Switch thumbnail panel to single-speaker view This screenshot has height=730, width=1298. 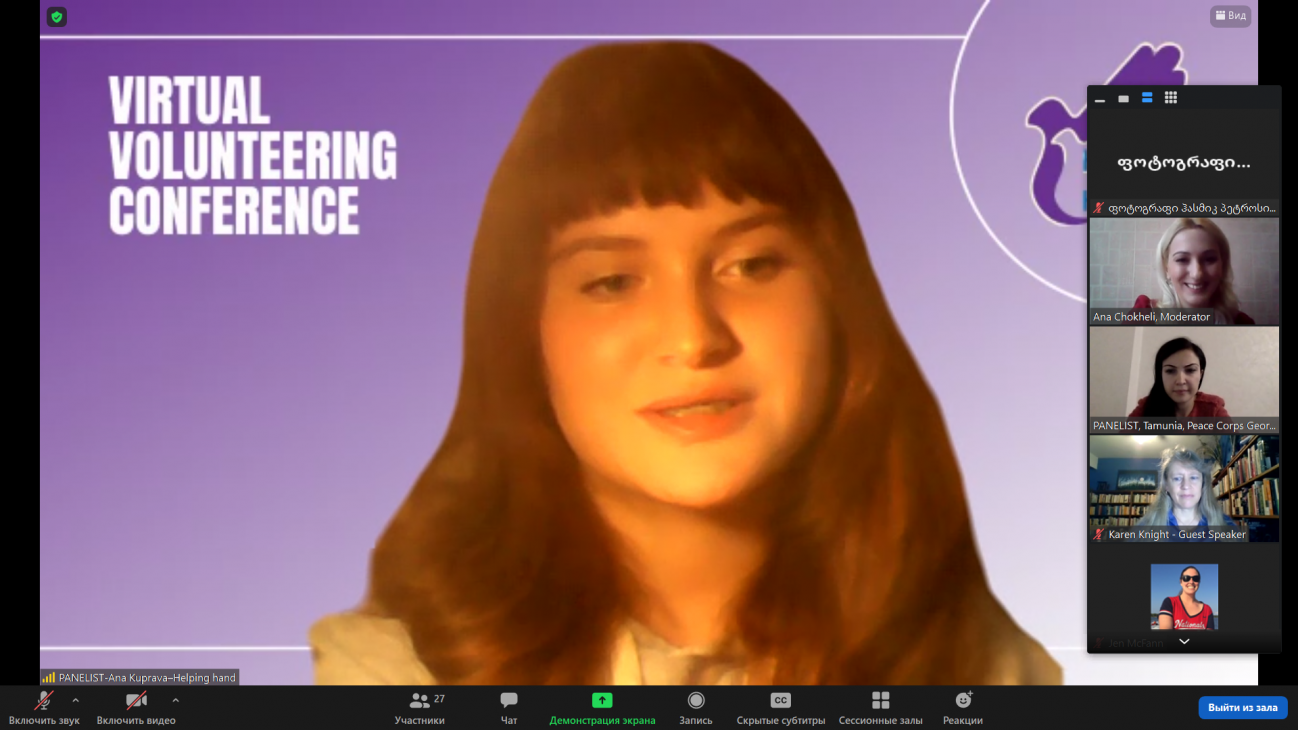1123,98
